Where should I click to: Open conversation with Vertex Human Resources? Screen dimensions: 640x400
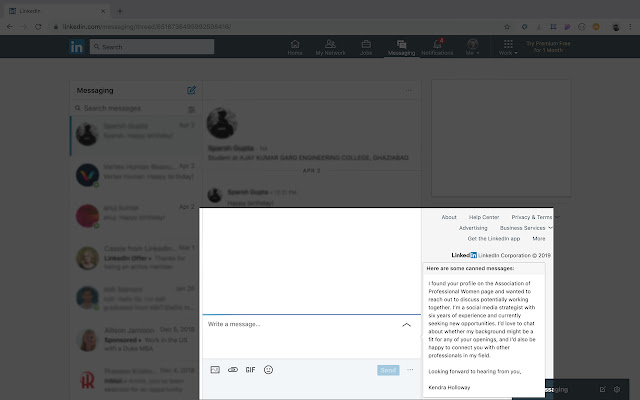(136, 176)
